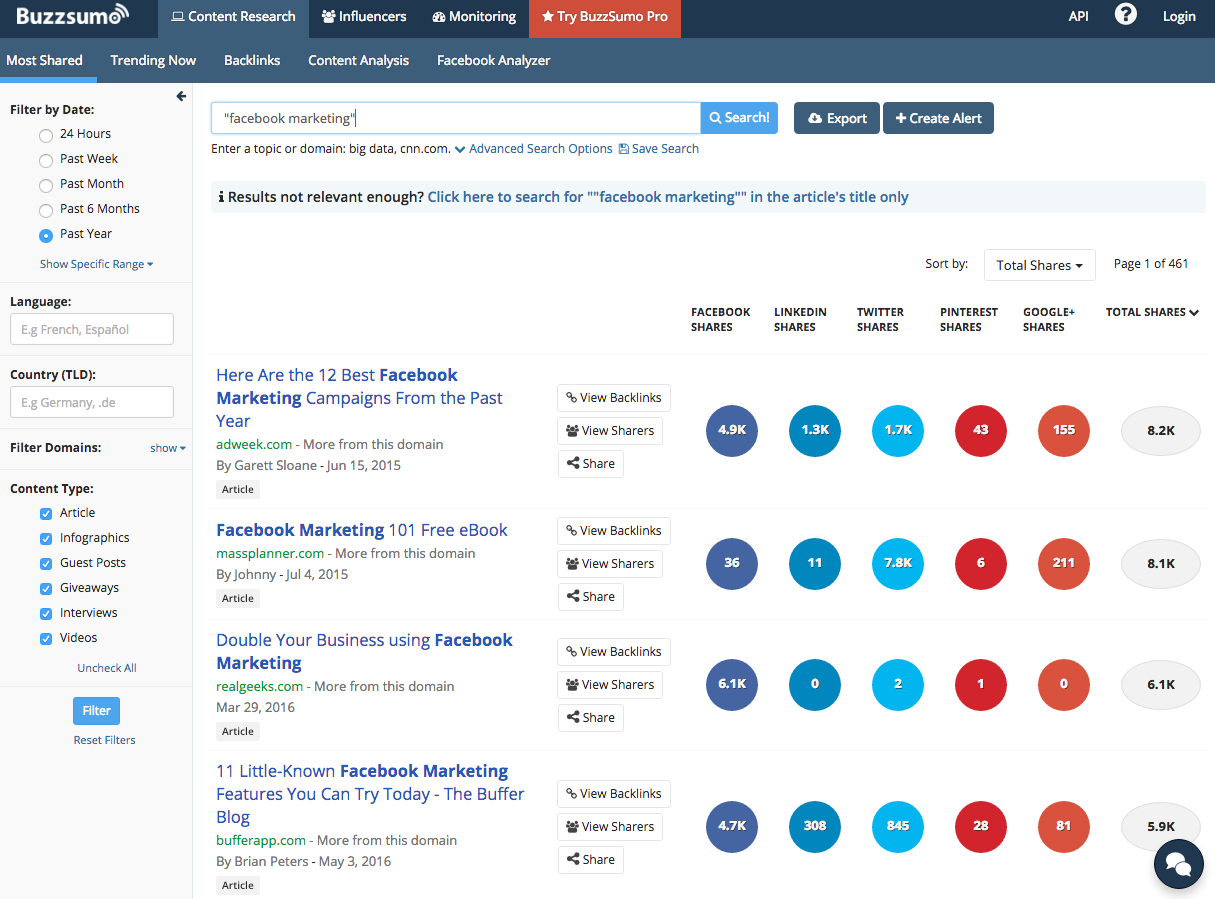Apply filters with the Filter button
The image size is (1215, 899).
pyautogui.click(x=96, y=711)
